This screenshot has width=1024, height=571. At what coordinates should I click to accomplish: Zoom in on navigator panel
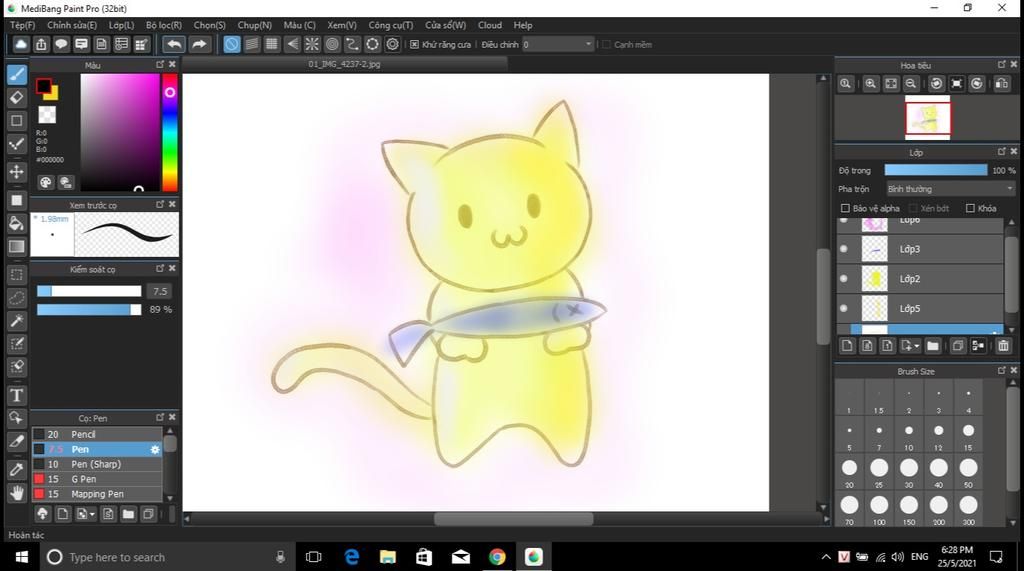click(871, 84)
